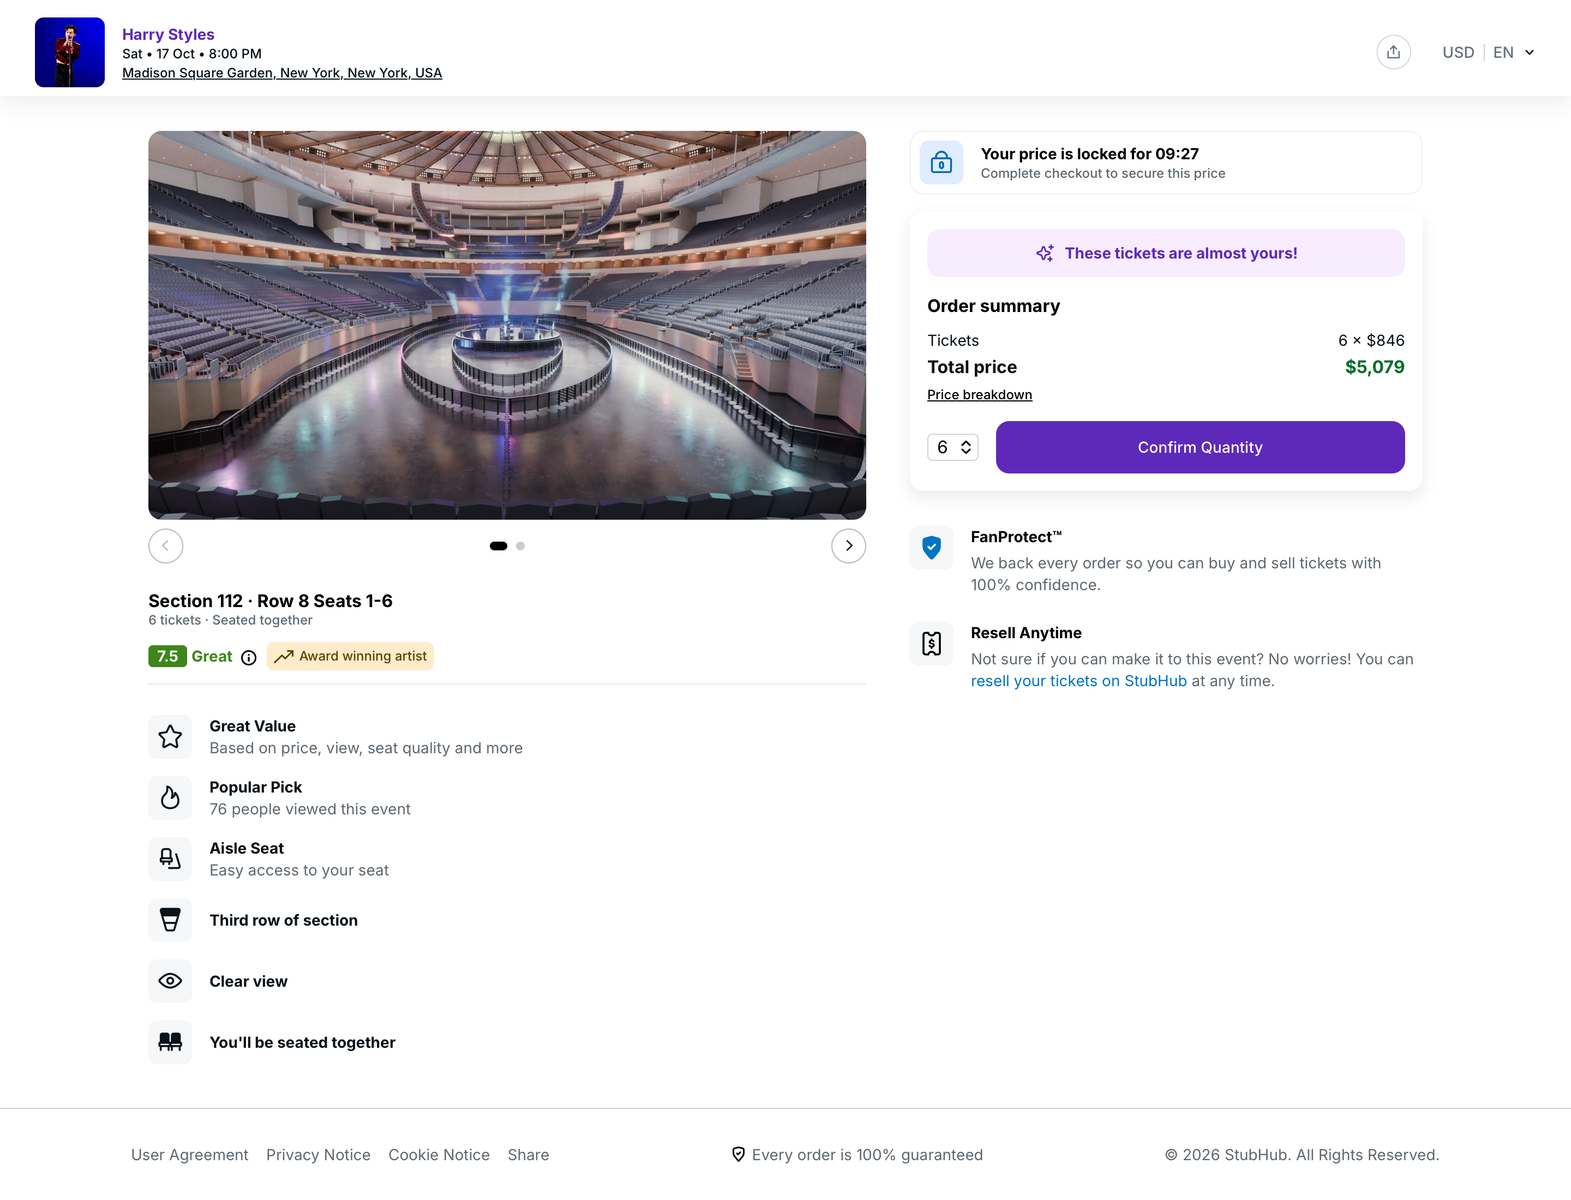Click '6 tickets · Seated together' text
The image size is (1571, 1200).
point(230,620)
